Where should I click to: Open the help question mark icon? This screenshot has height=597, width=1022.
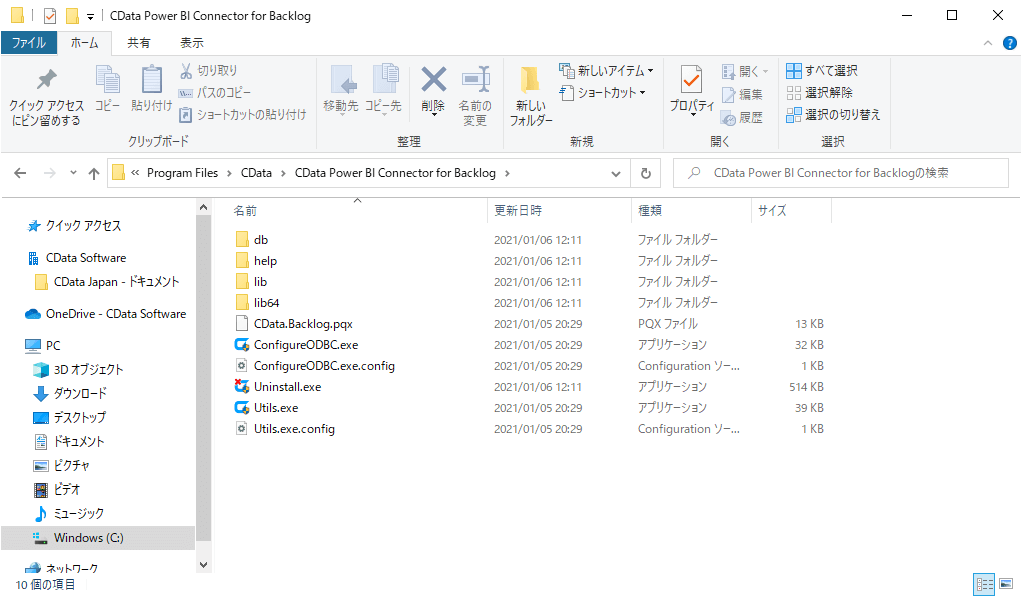pos(1010,43)
